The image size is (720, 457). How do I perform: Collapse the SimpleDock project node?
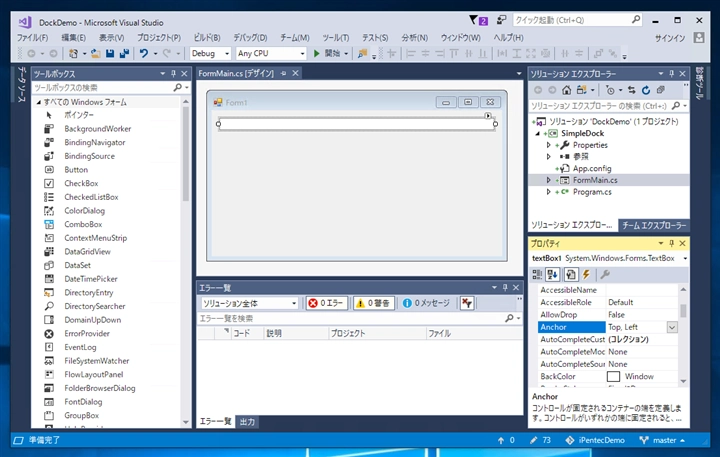538,134
